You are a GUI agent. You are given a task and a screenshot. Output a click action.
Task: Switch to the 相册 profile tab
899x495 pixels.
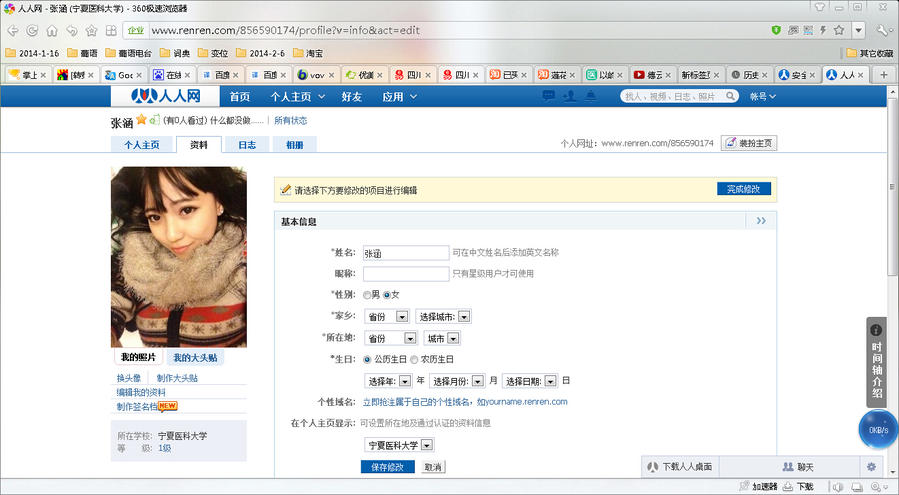(295, 145)
